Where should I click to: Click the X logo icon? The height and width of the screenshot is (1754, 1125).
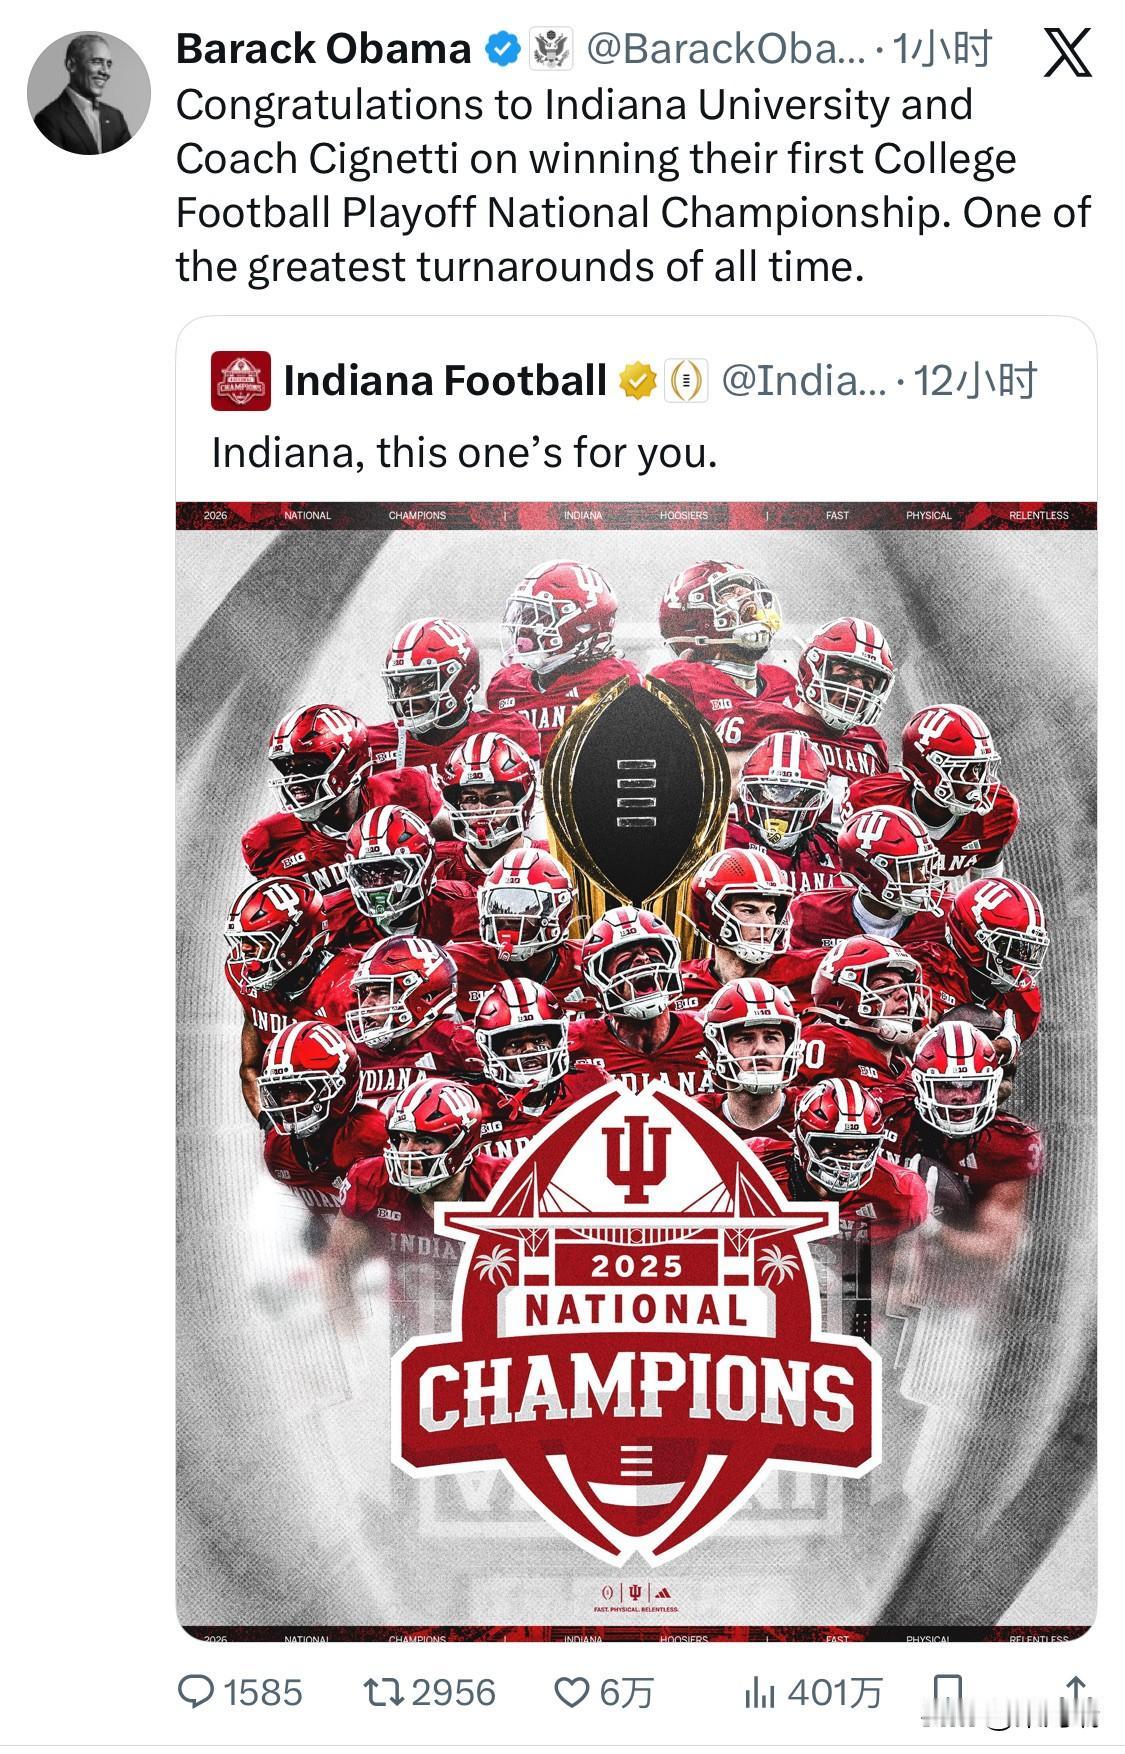coord(1067,52)
